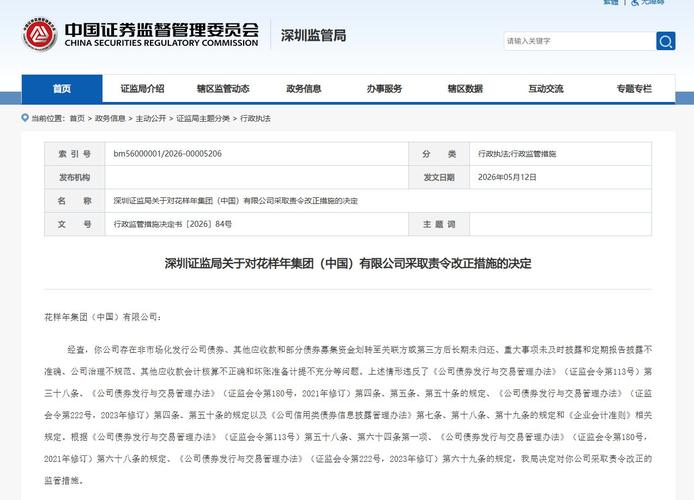Image resolution: width=694 pixels, height=500 pixels.
Task: Click the magnifier search button
Action: pos(666,41)
